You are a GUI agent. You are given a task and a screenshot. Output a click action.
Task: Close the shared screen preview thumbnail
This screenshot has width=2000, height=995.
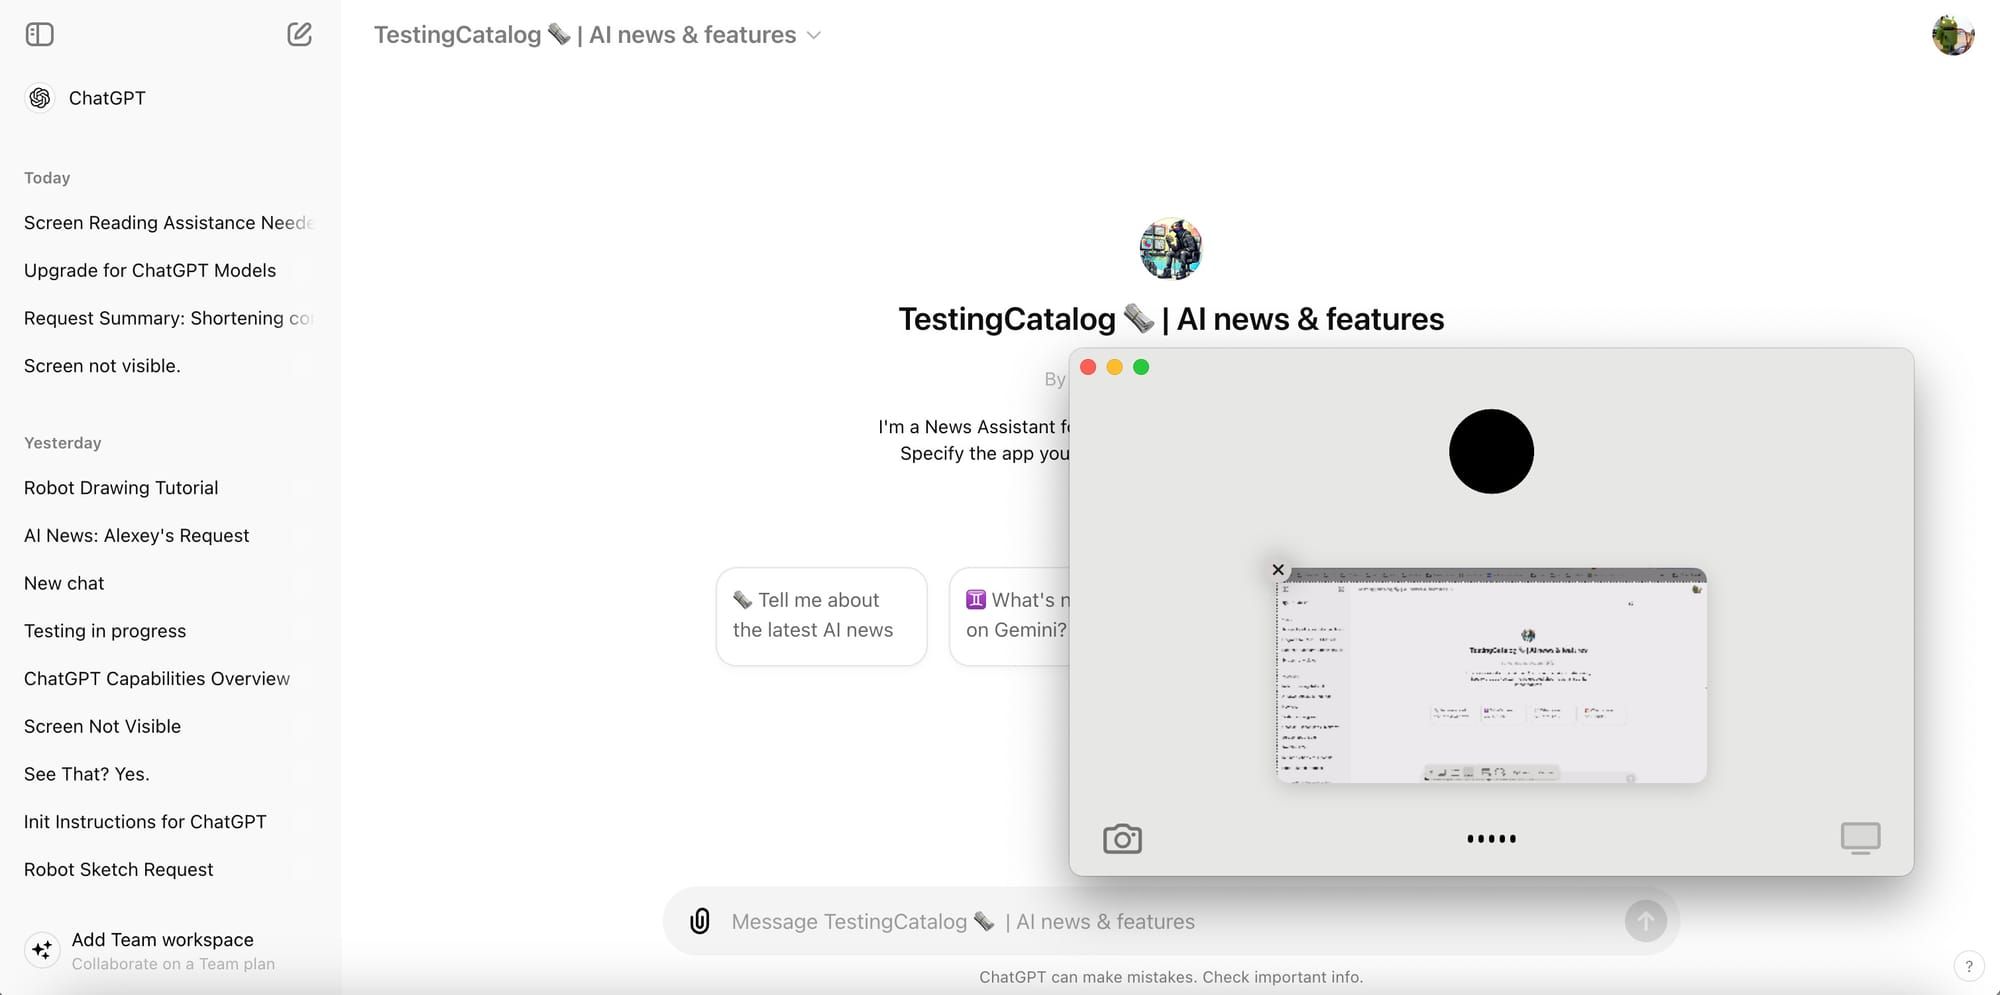click(1277, 569)
